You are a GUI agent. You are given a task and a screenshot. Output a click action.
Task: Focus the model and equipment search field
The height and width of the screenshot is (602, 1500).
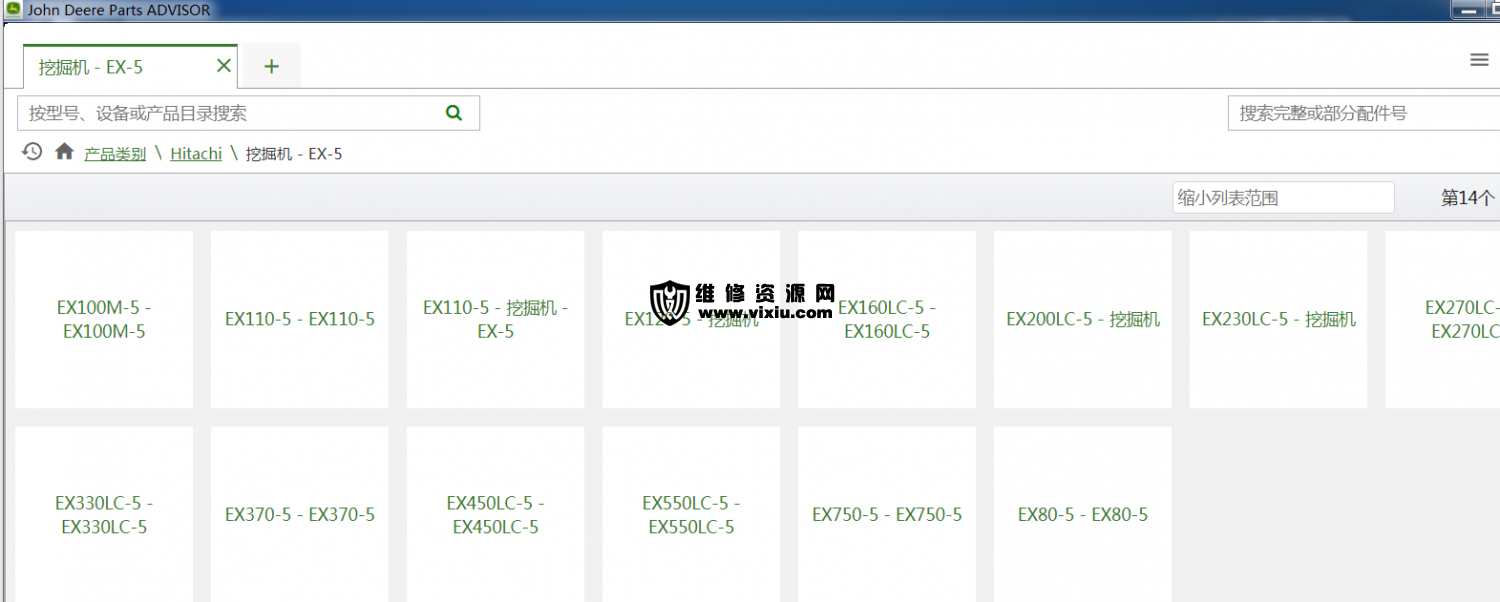pos(249,113)
